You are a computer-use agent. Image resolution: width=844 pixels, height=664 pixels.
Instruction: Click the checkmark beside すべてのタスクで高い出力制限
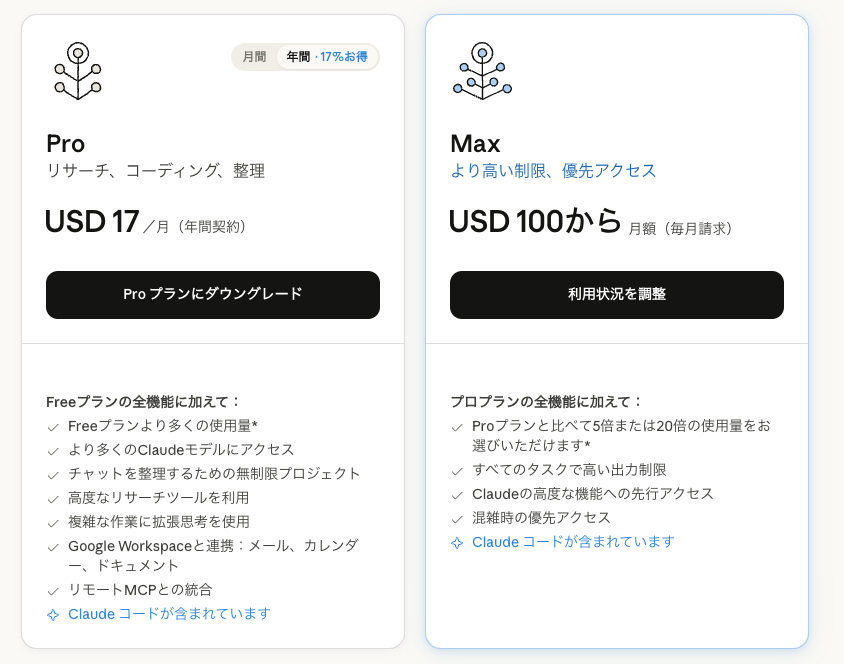pyautogui.click(x=457, y=471)
